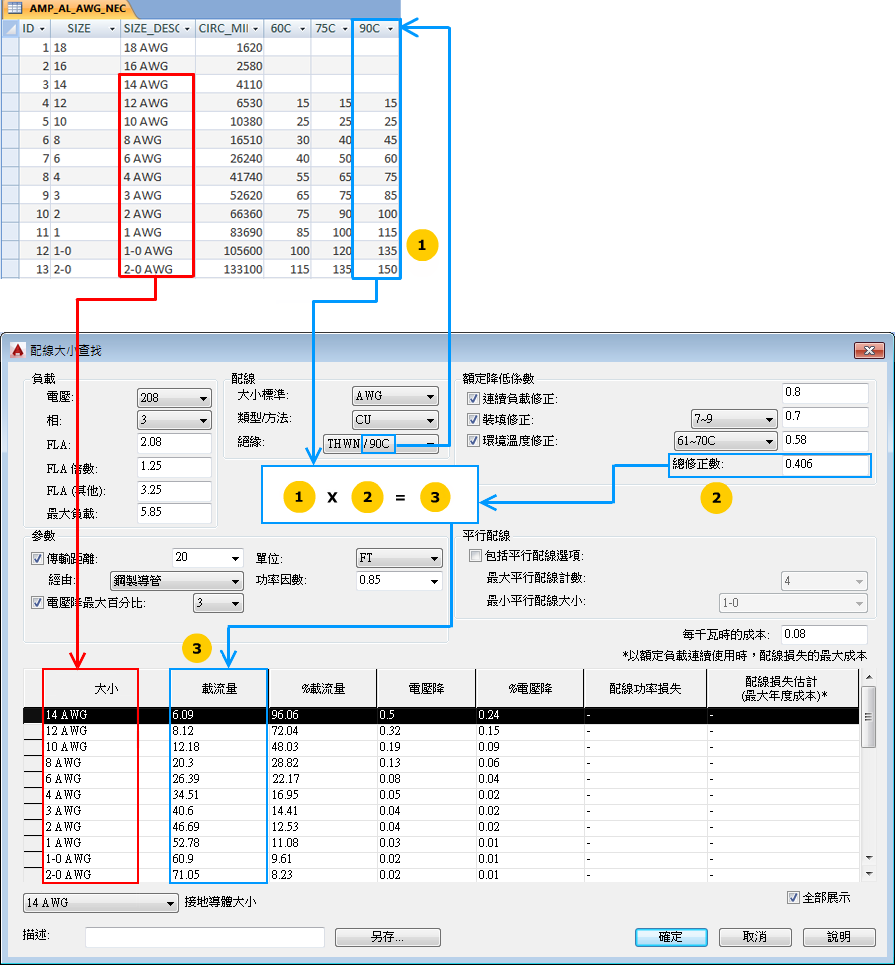
Task: Click the AutoCAD icon in dialog title bar
Action: pyautogui.click(x=17, y=350)
